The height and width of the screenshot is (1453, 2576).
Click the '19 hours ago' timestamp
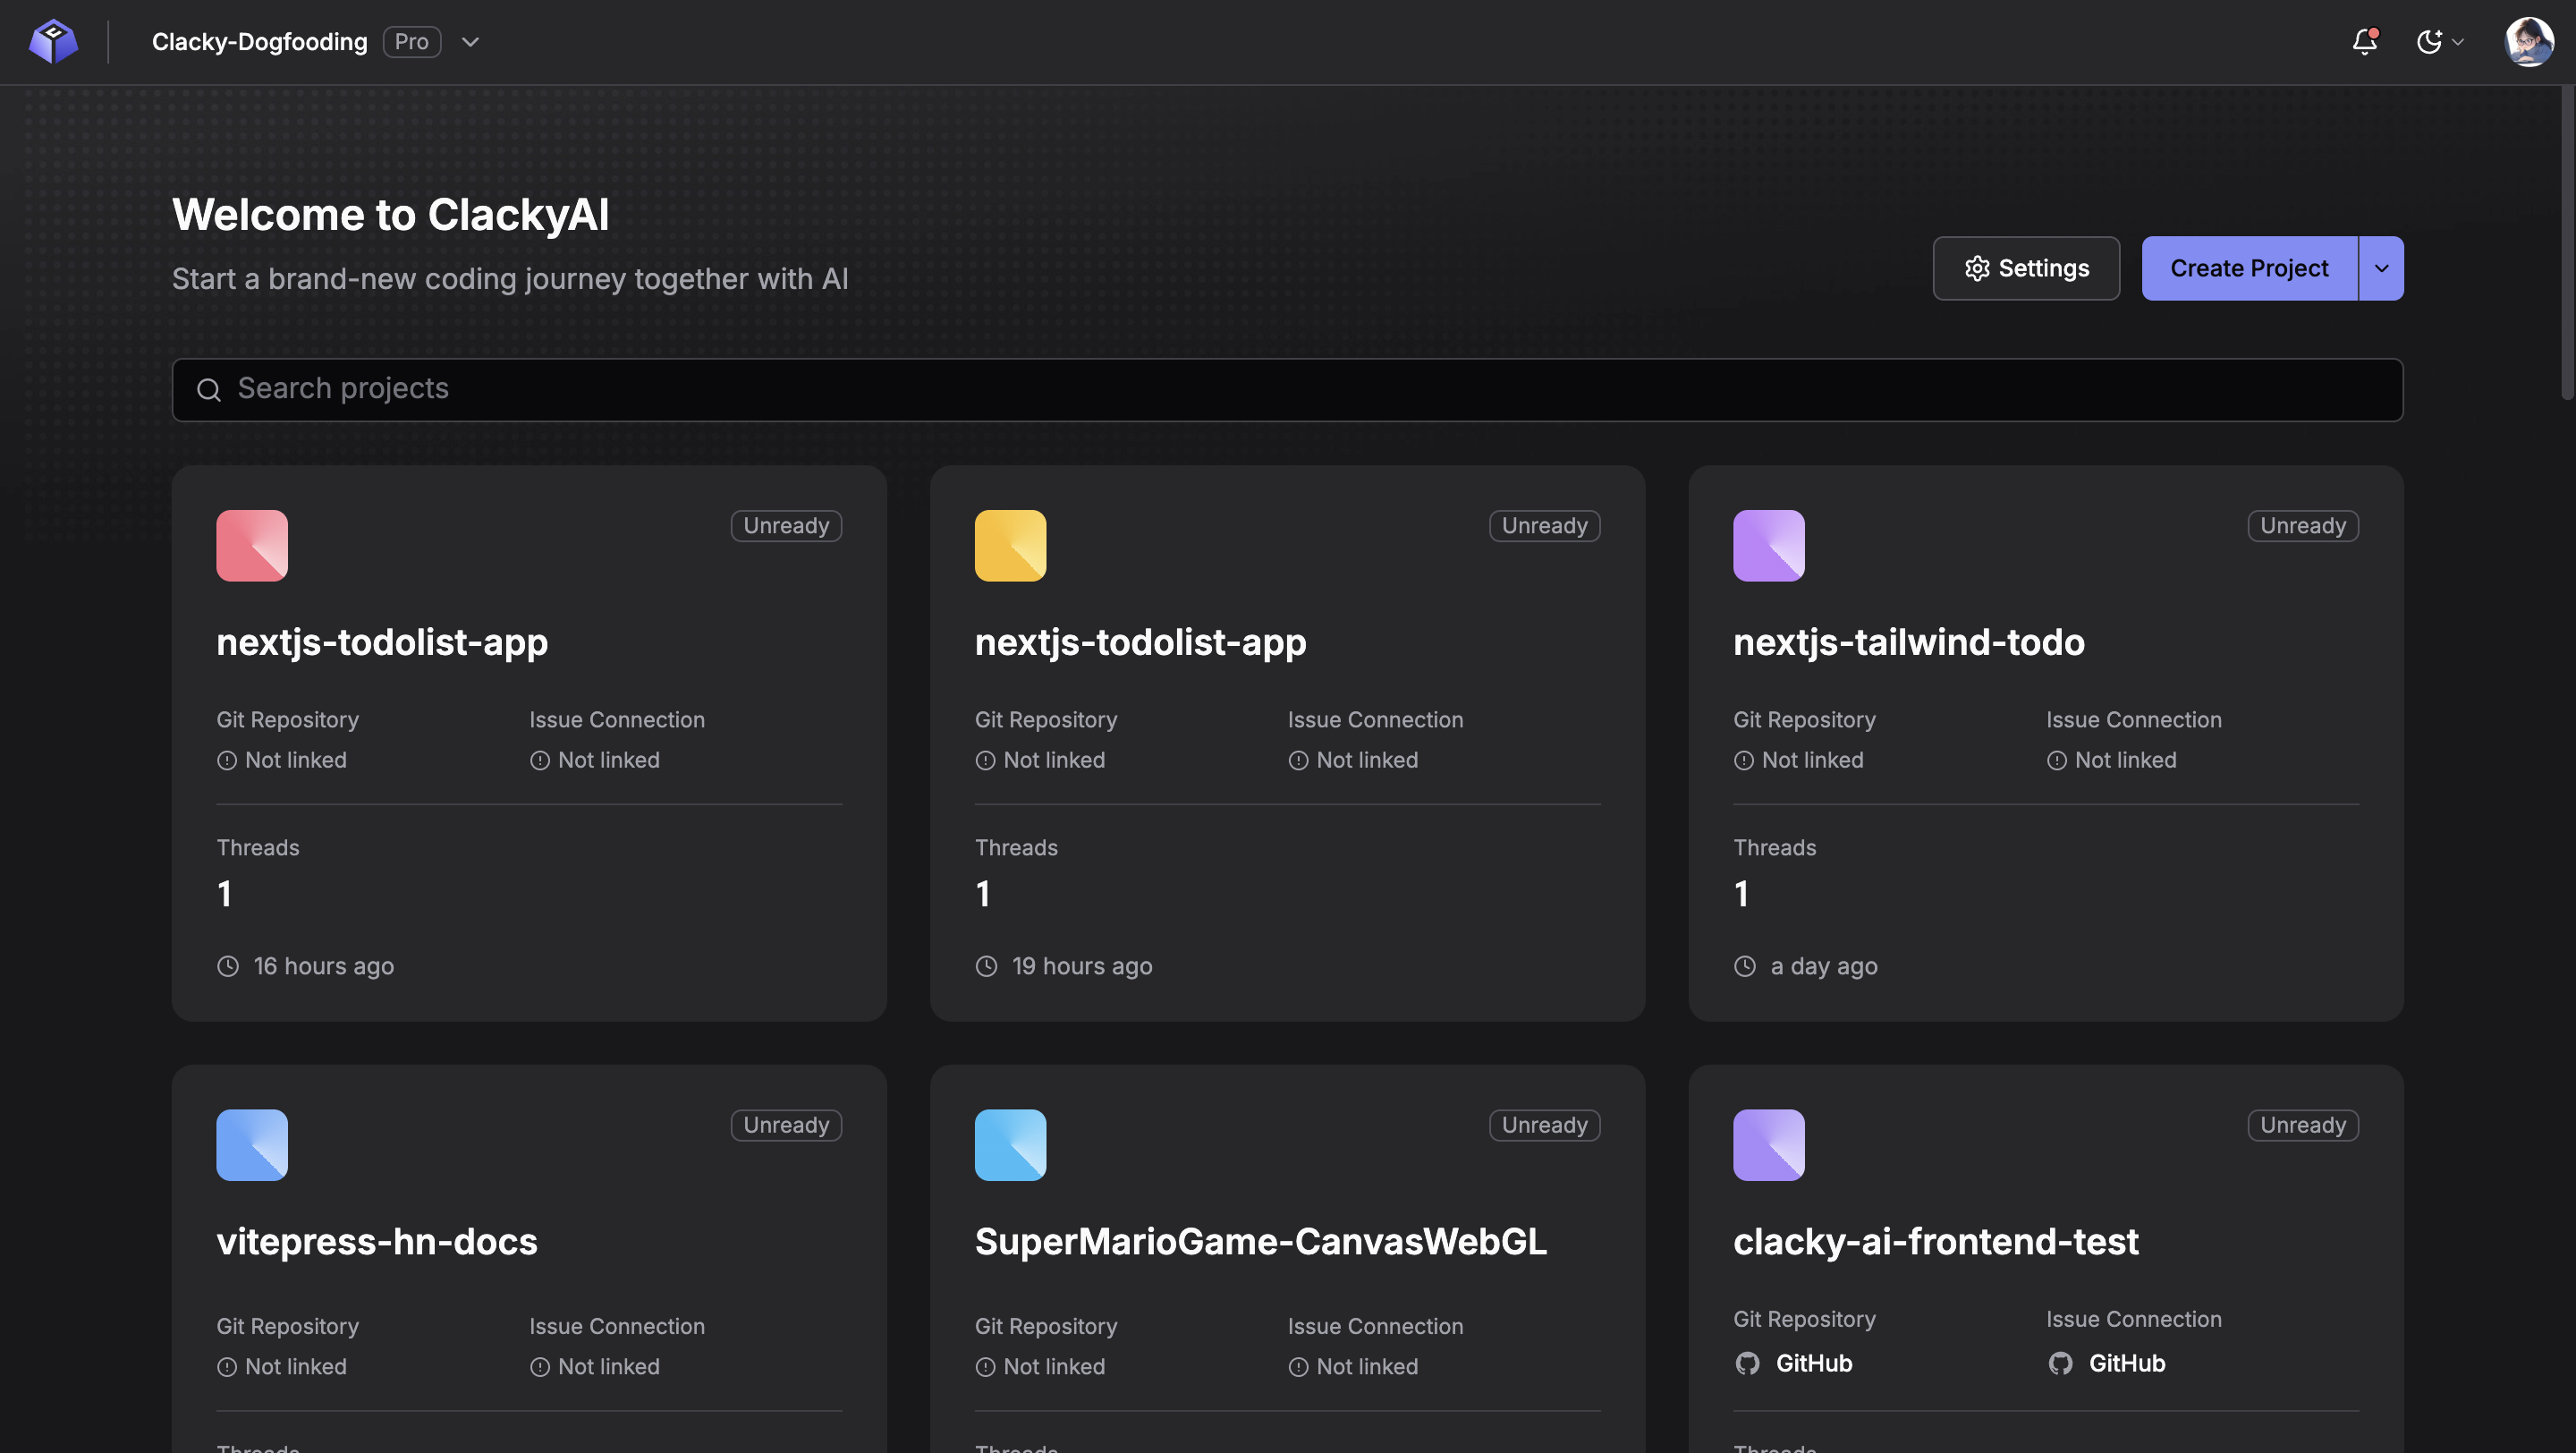(1081, 966)
